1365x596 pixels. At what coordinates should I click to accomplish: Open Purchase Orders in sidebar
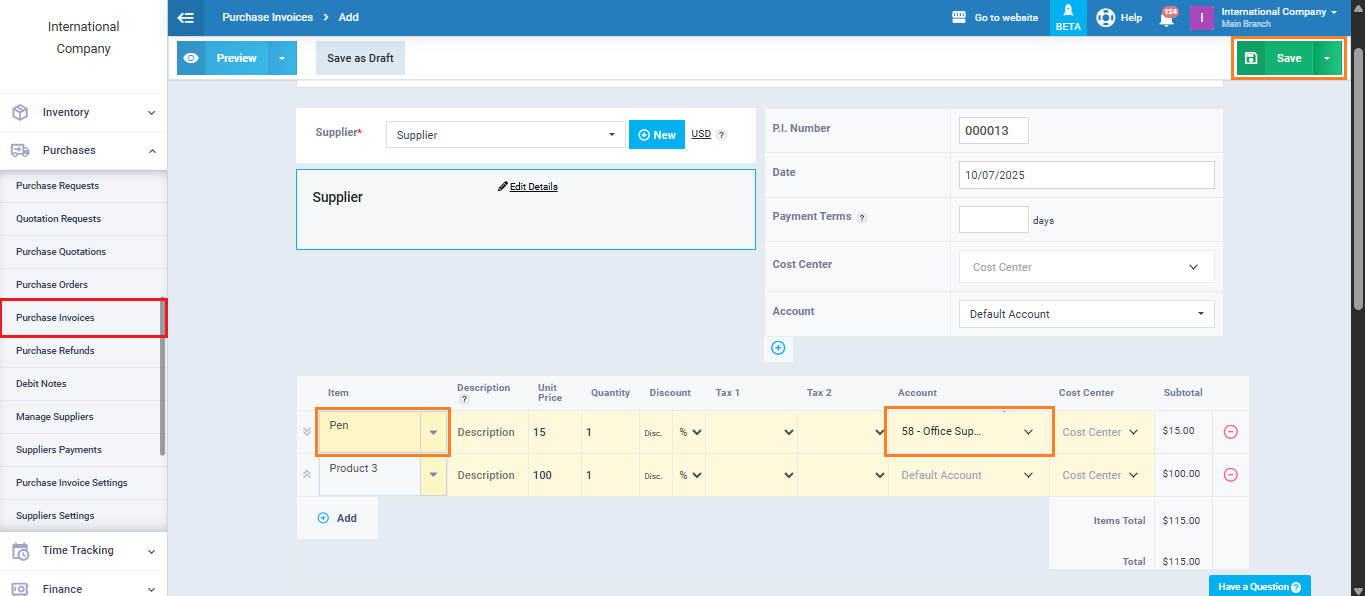pos(52,285)
